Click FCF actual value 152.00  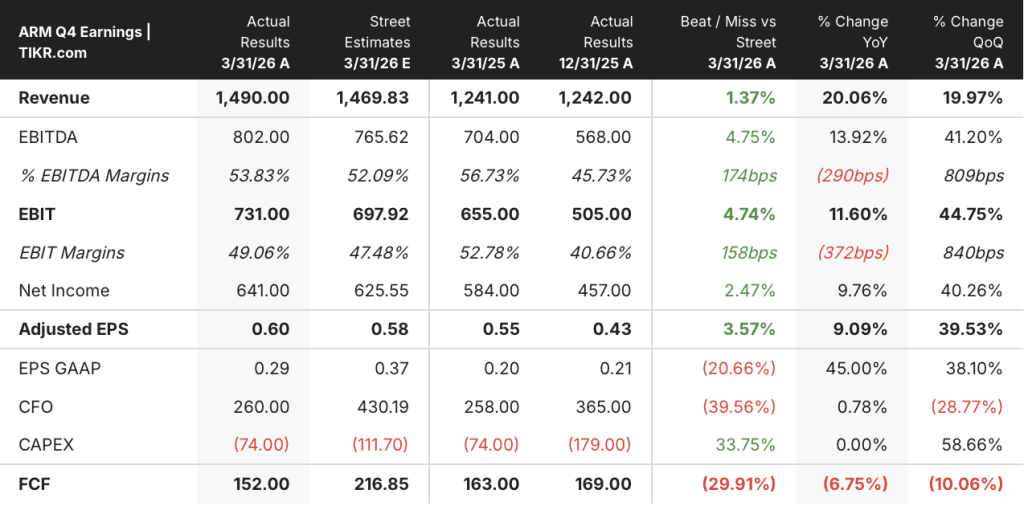coord(262,484)
